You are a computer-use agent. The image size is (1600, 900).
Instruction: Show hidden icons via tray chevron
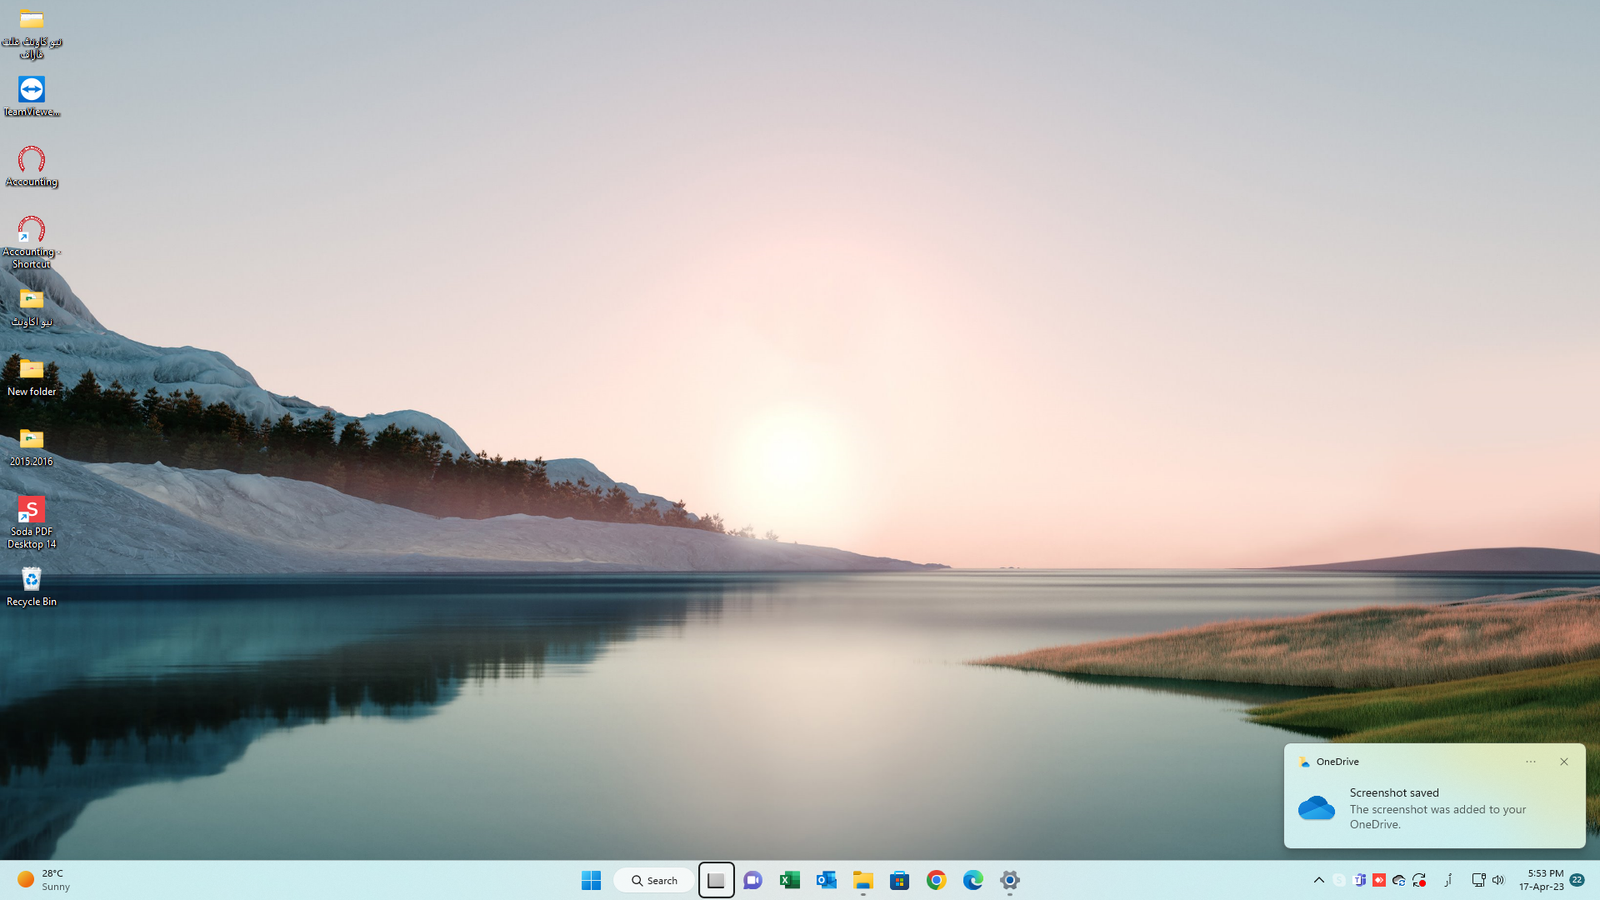point(1319,880)
